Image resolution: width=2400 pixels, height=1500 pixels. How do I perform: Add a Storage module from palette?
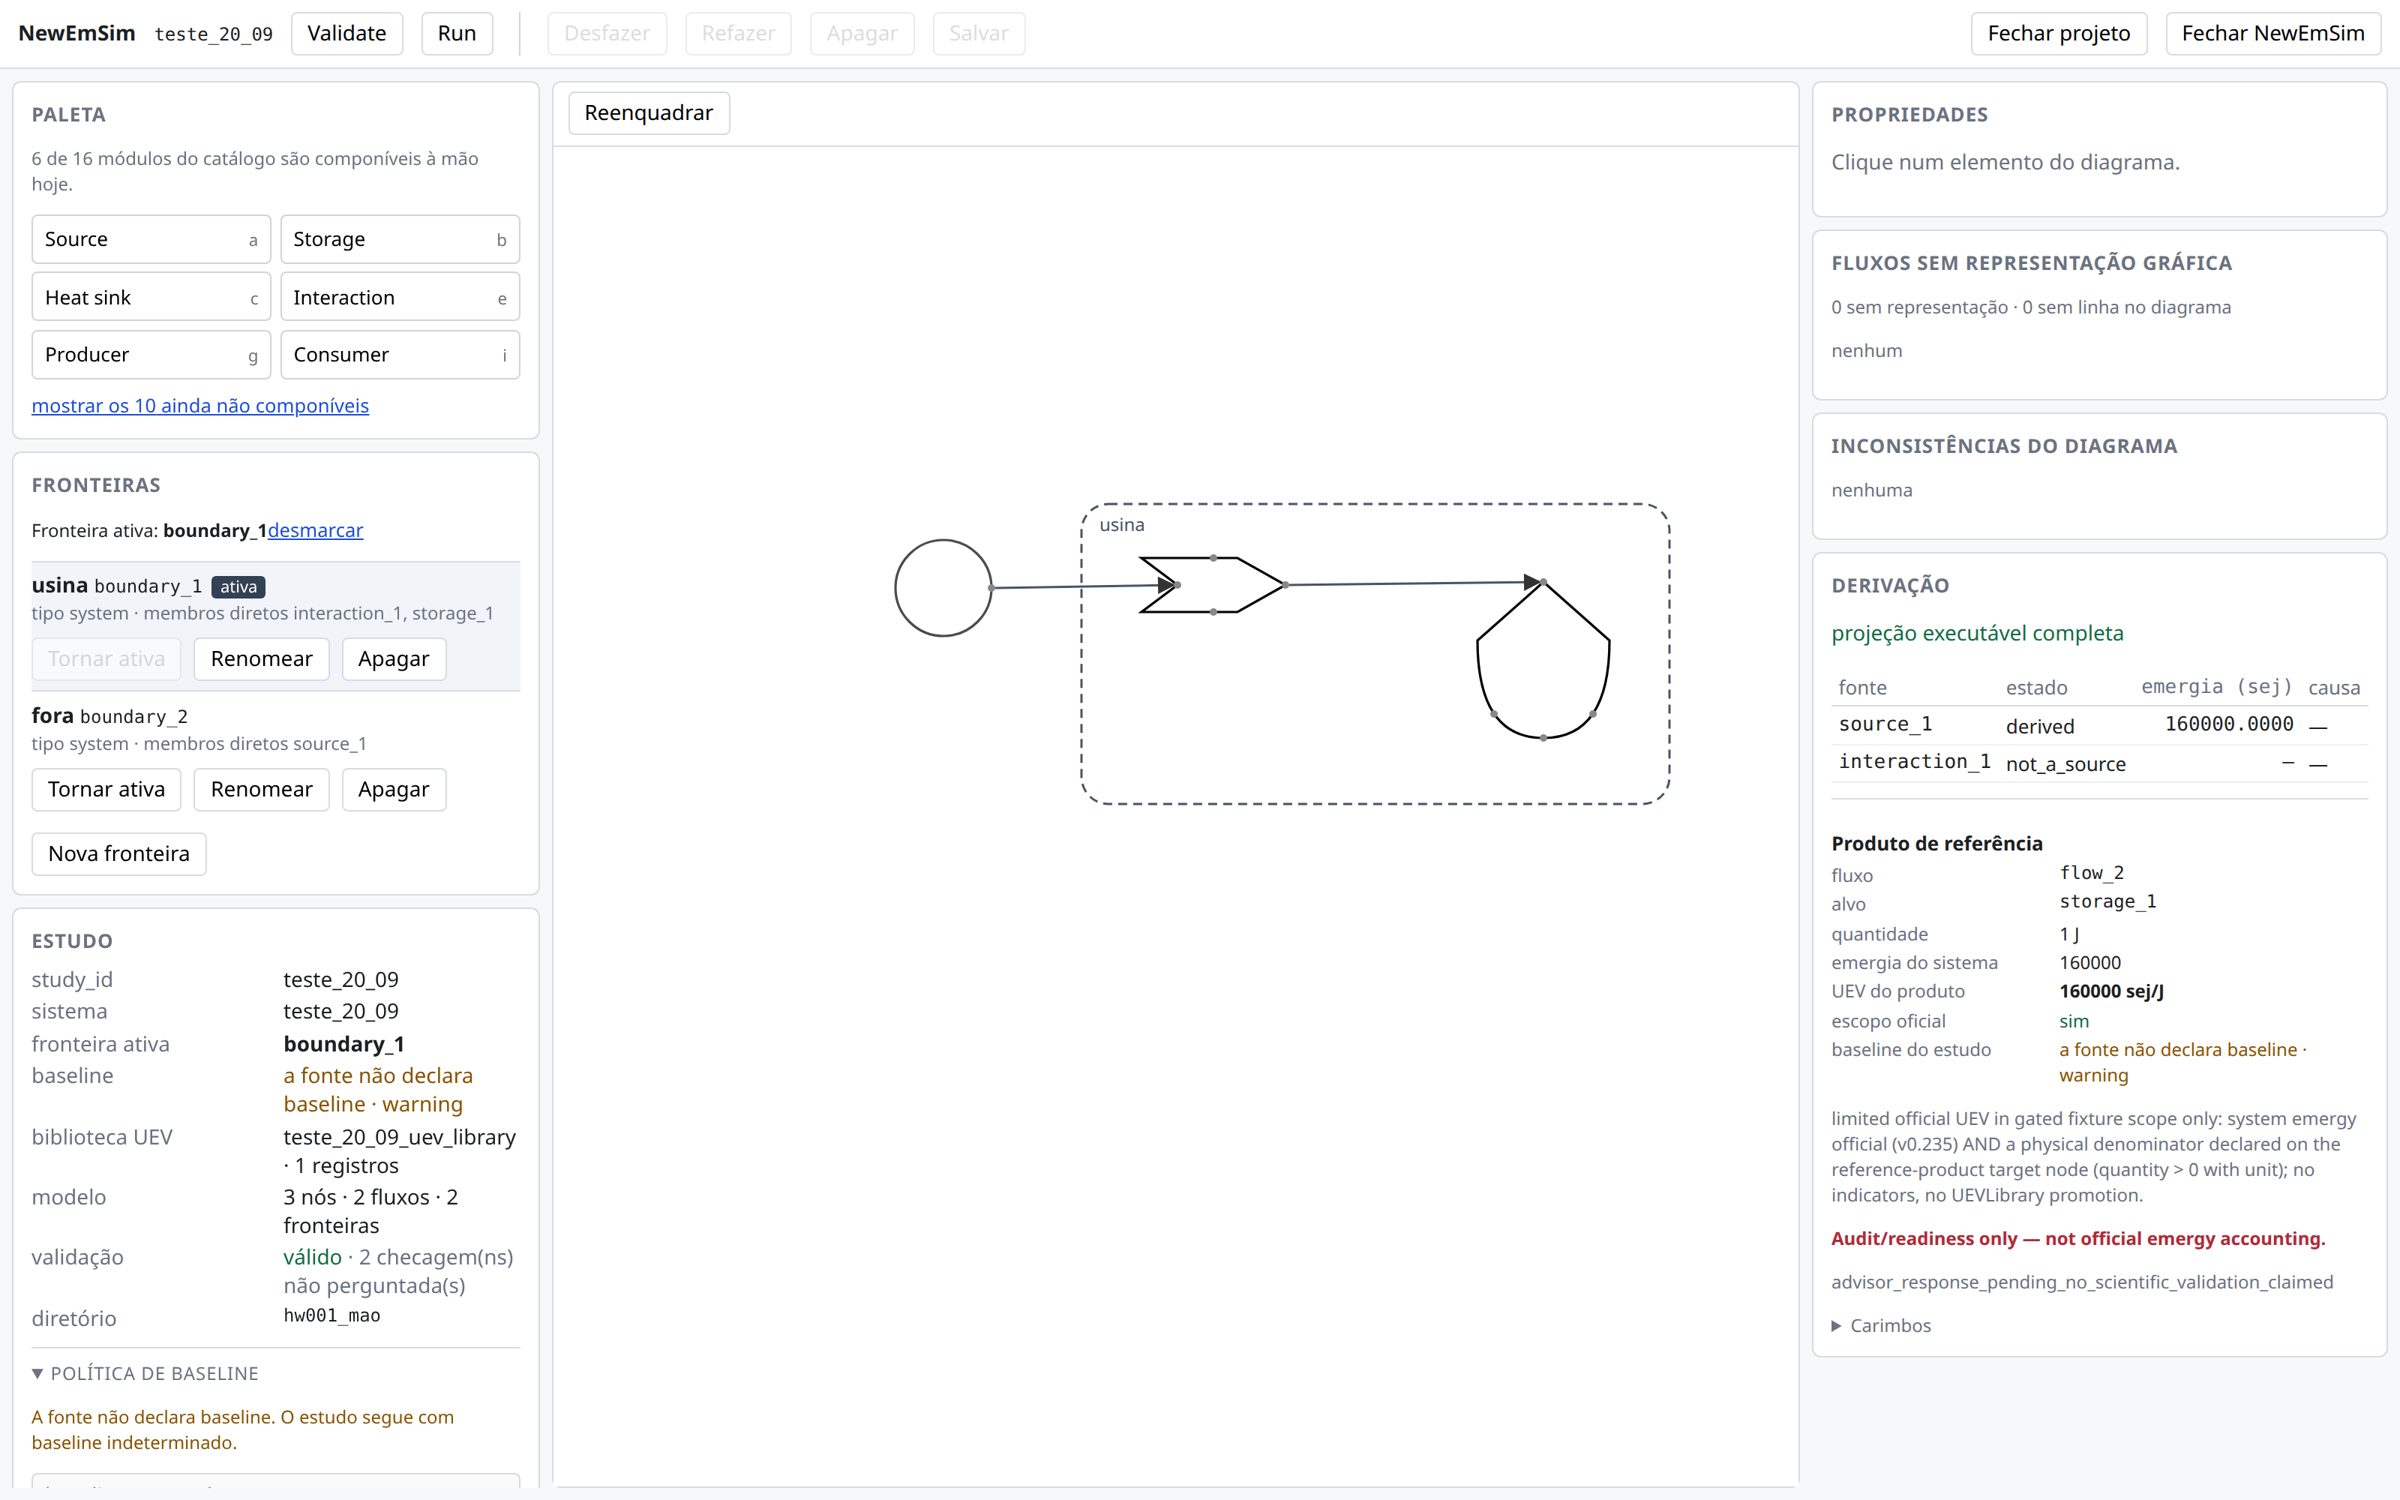click(400, 239)
